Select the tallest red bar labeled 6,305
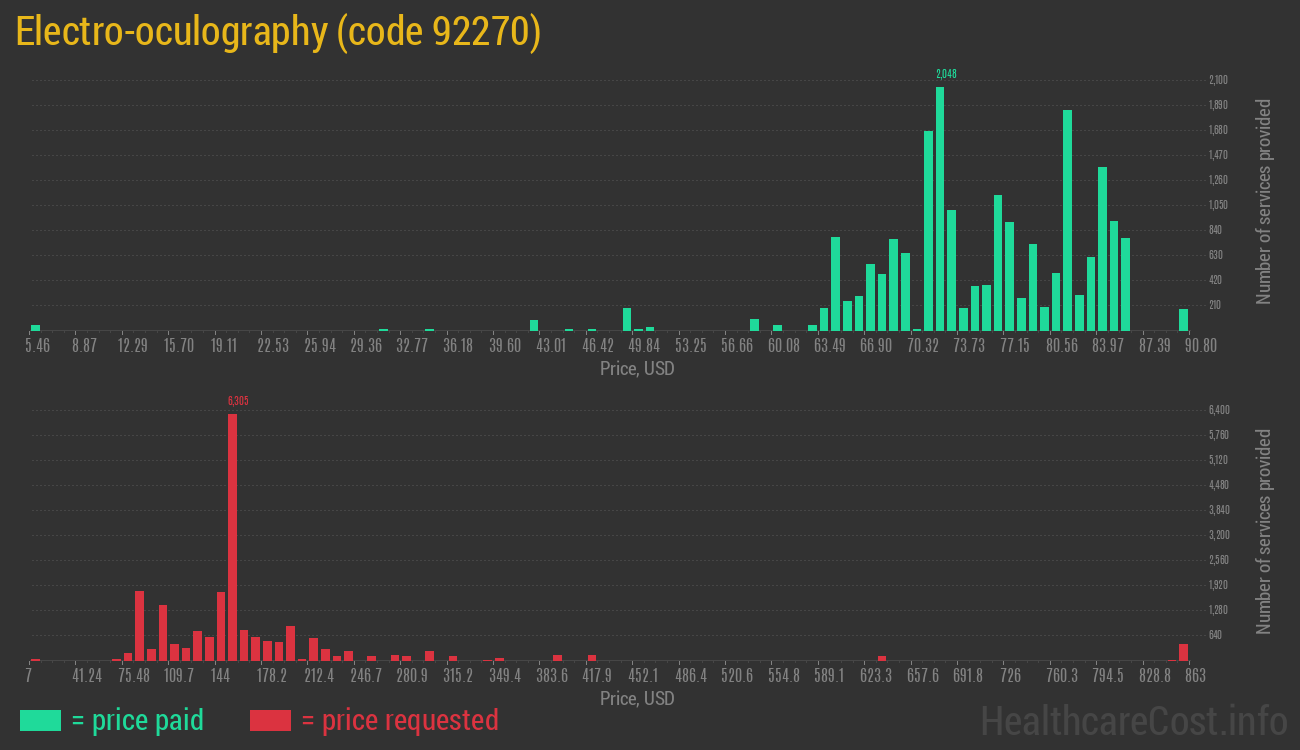This screenshot has height=750, width=1300. pyautogui.click(x=232, y=537)
